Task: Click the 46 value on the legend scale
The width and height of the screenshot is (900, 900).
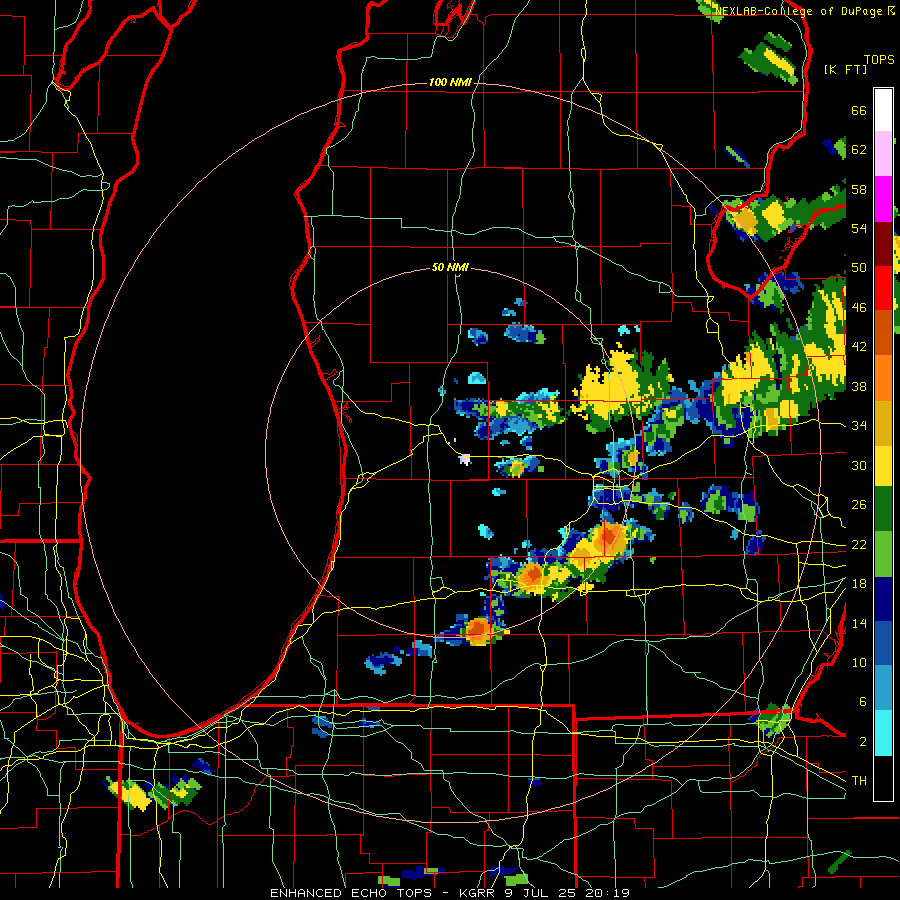Action: click(859, 308)
